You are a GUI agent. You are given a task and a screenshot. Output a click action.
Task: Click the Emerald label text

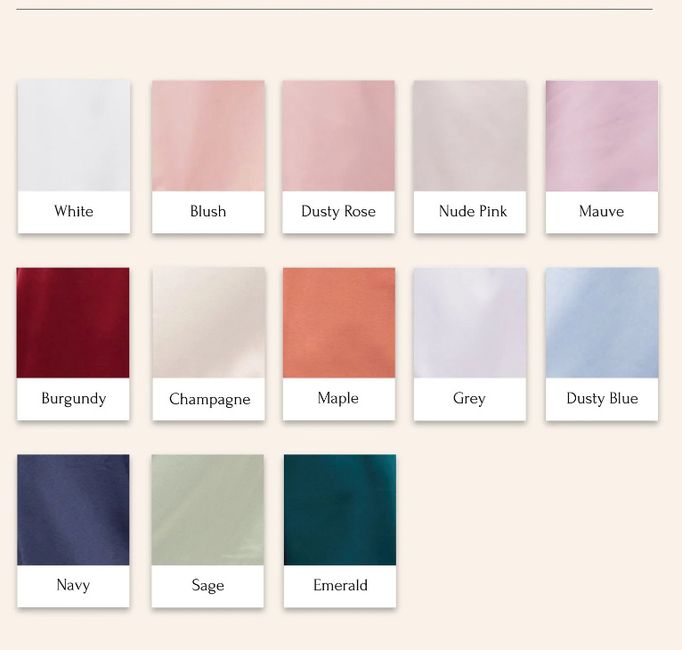pos(340,585)
